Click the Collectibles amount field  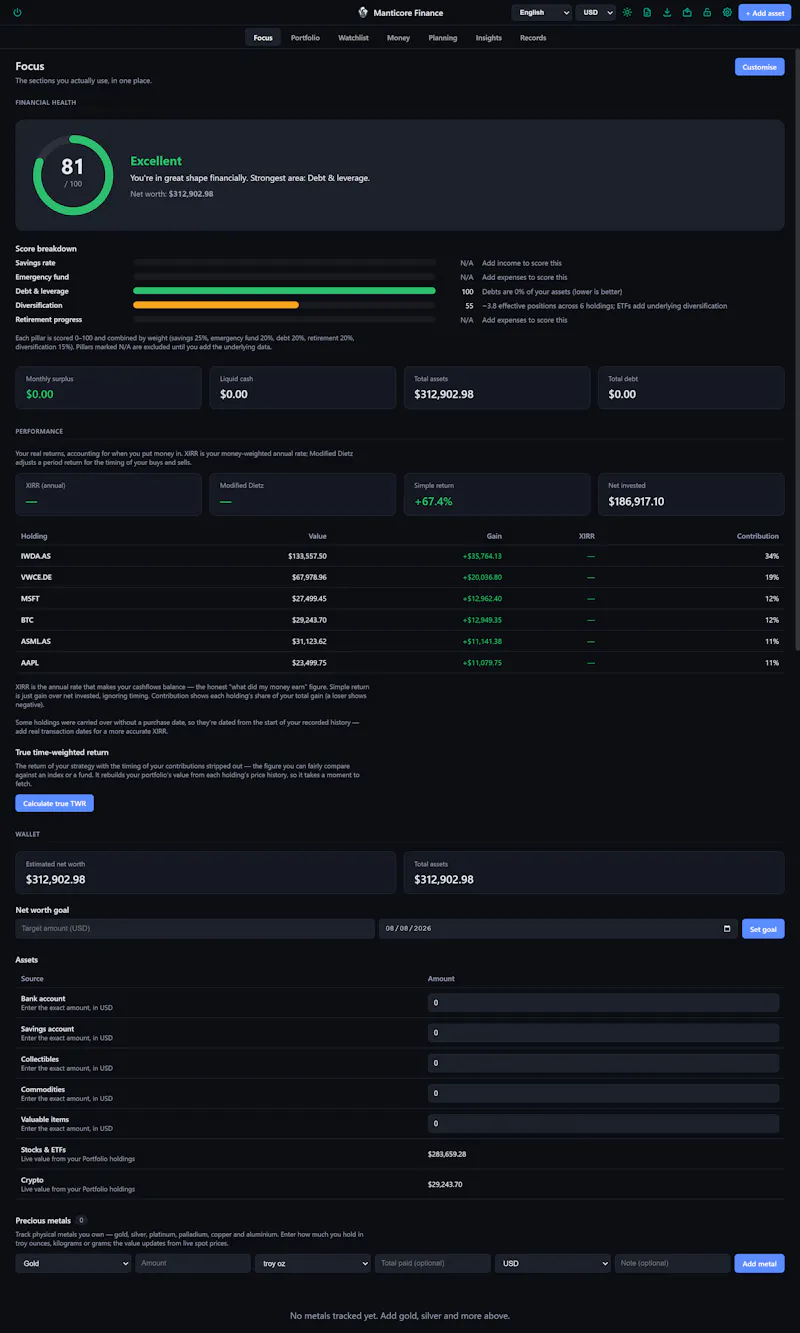pyautogui.click(x=603, y=1063)
